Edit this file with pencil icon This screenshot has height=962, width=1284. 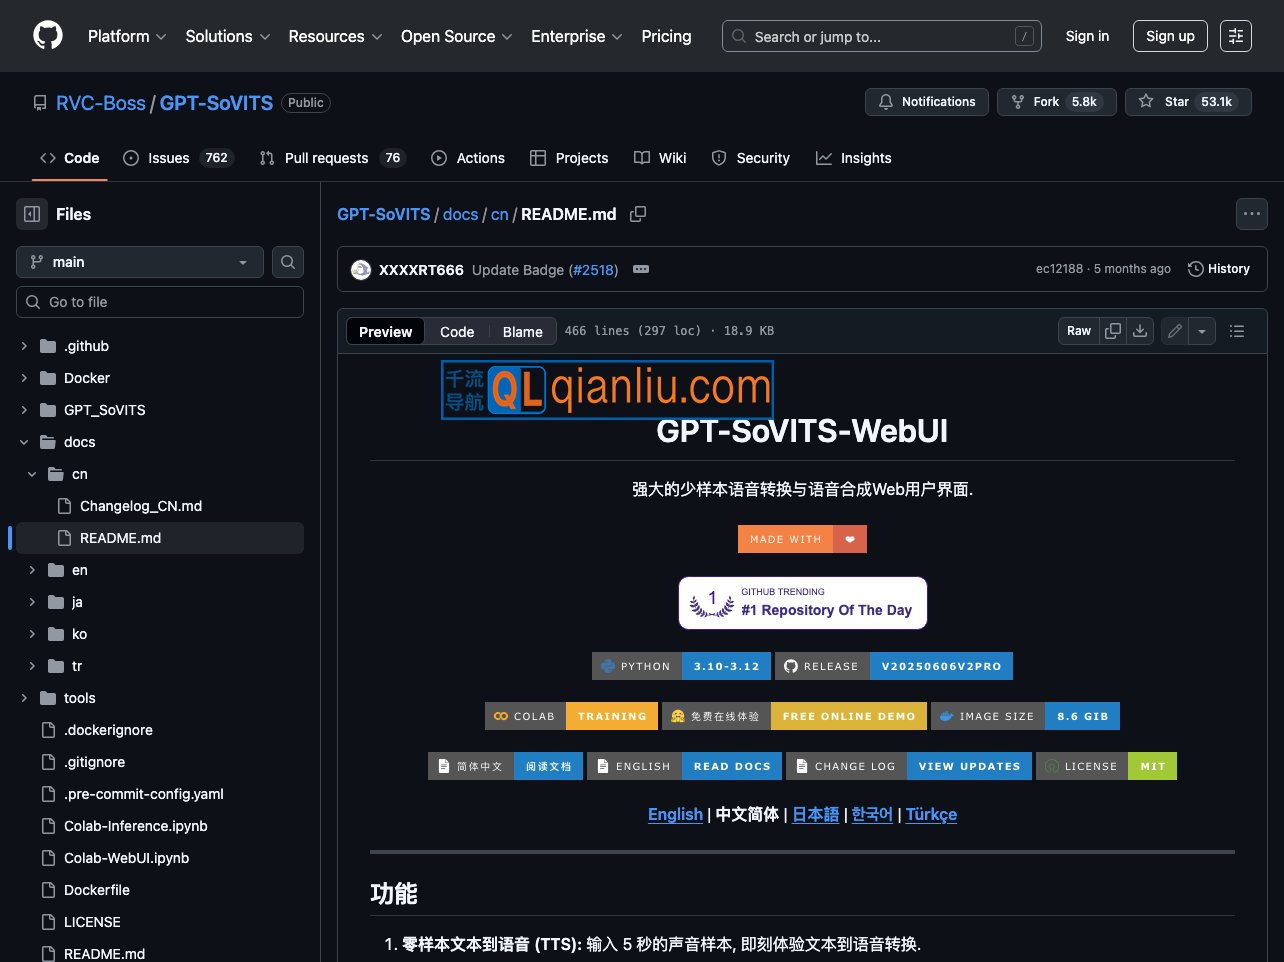[x=1175, y=331]
